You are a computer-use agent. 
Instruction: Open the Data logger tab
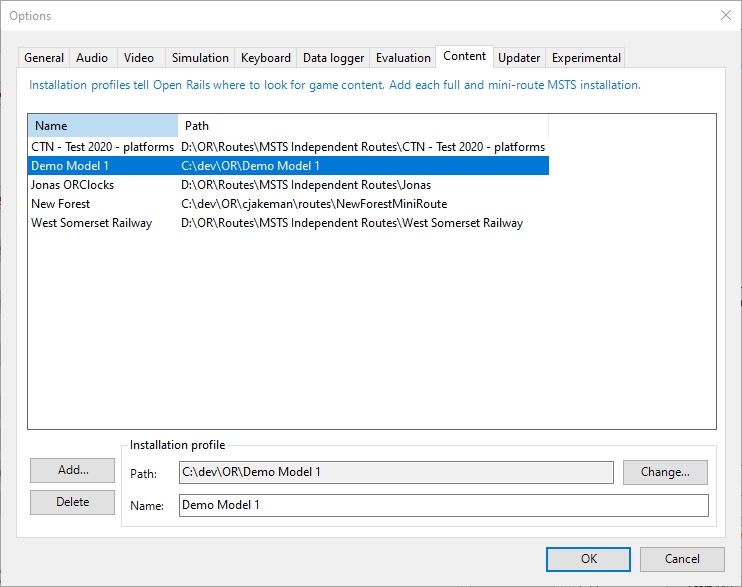(x=333, y=58)
